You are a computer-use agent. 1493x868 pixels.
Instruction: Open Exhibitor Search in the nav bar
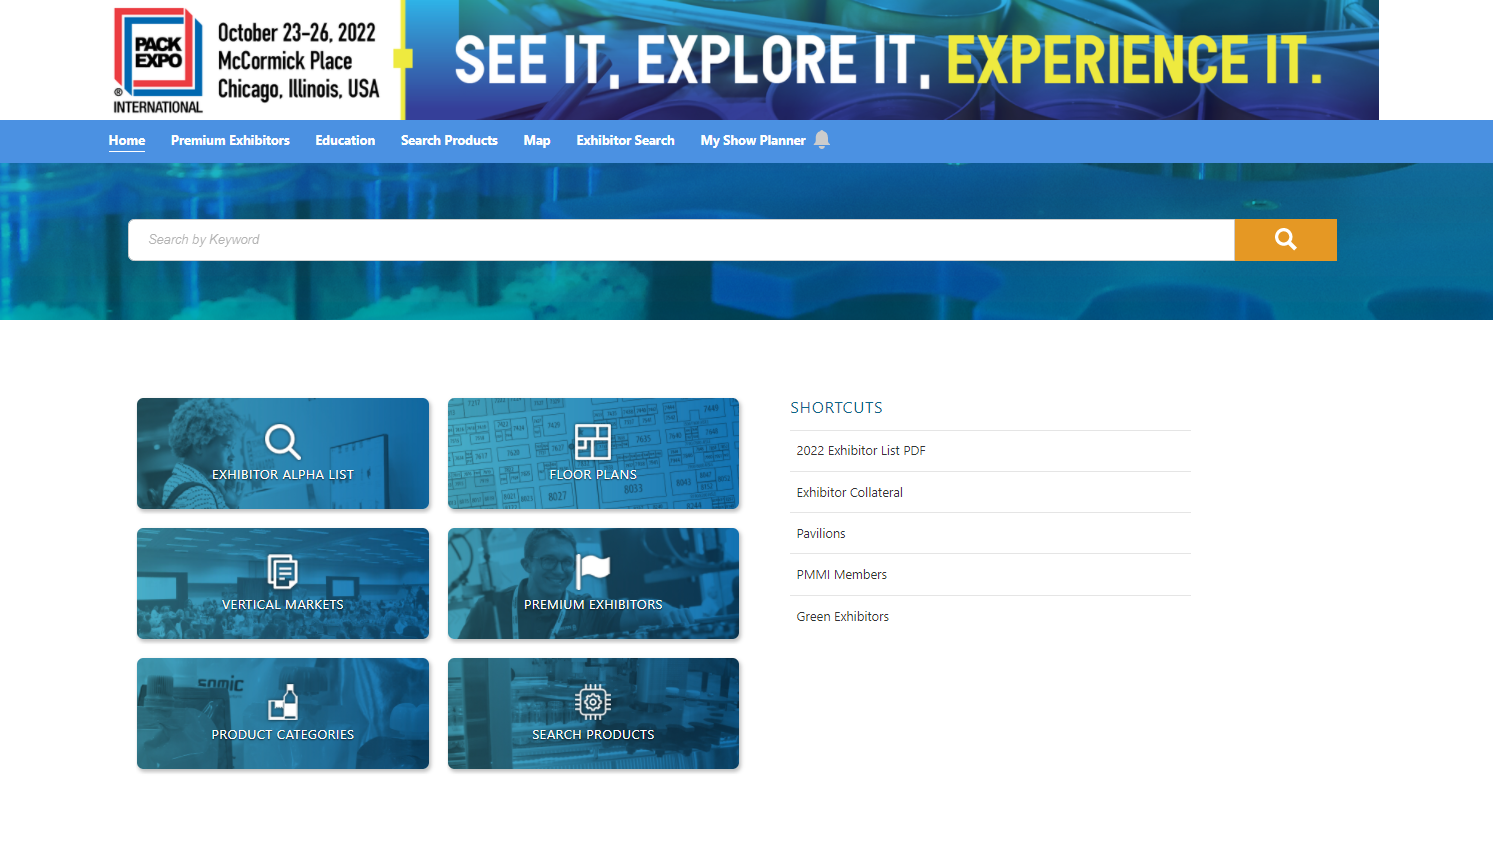click(x=625, y=140)
